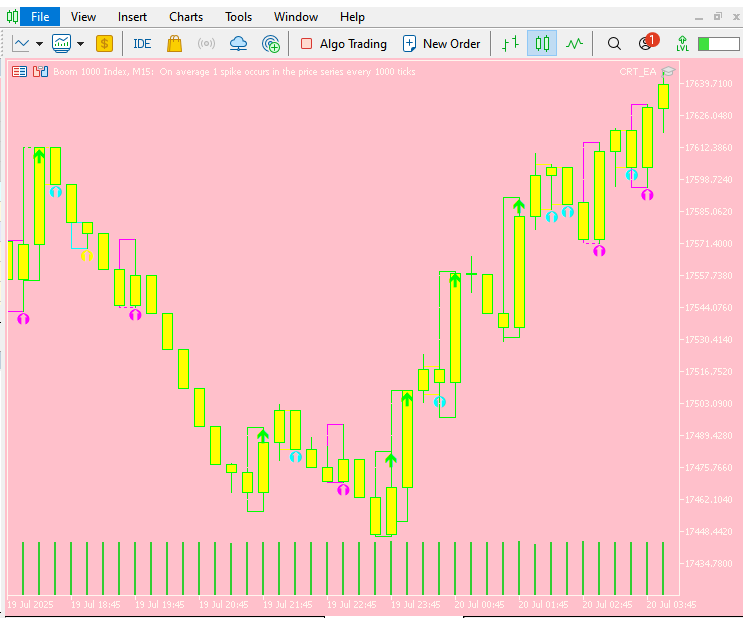Restore the window using the restore button
Image resolution: width=743 pixels, height=618 pixels.
pos(718,17)
